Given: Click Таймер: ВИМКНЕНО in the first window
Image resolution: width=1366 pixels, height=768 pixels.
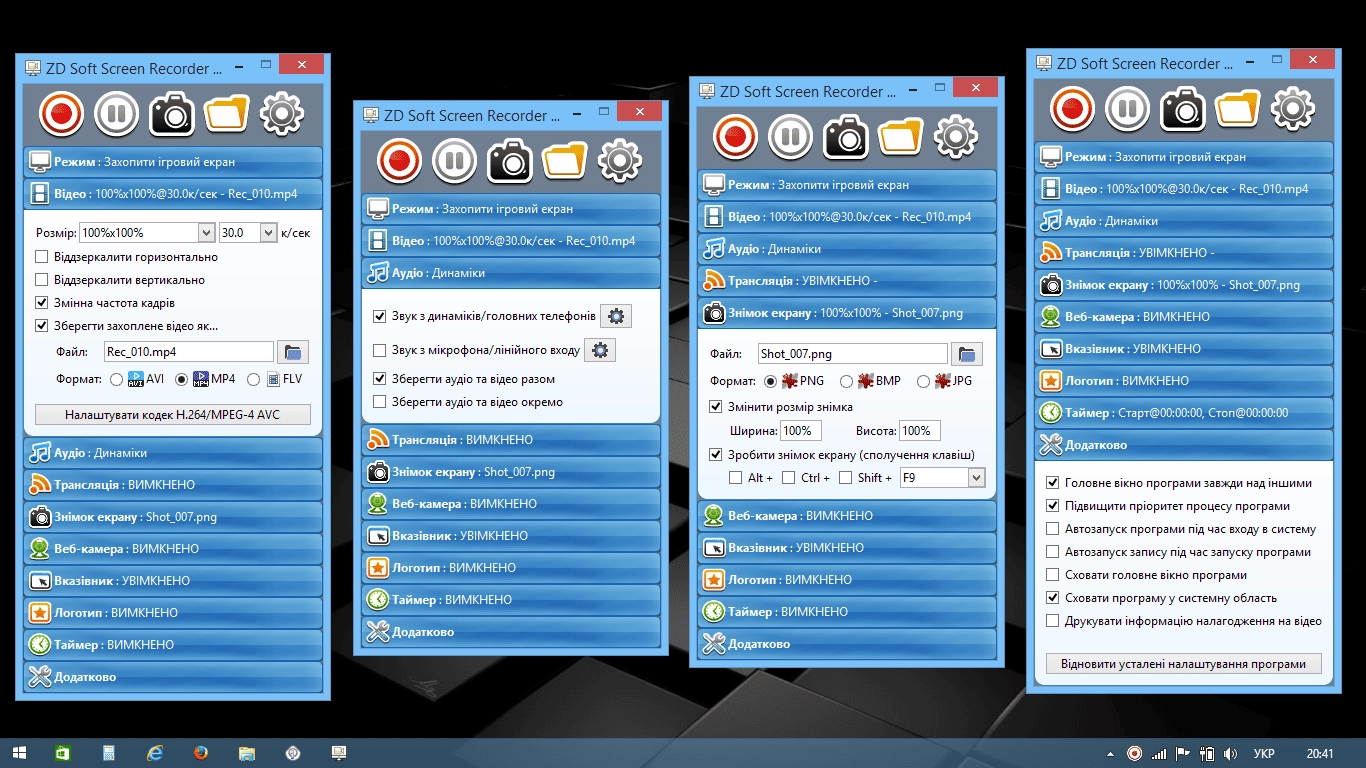Looking at the screenshot, I should (173, 645).
